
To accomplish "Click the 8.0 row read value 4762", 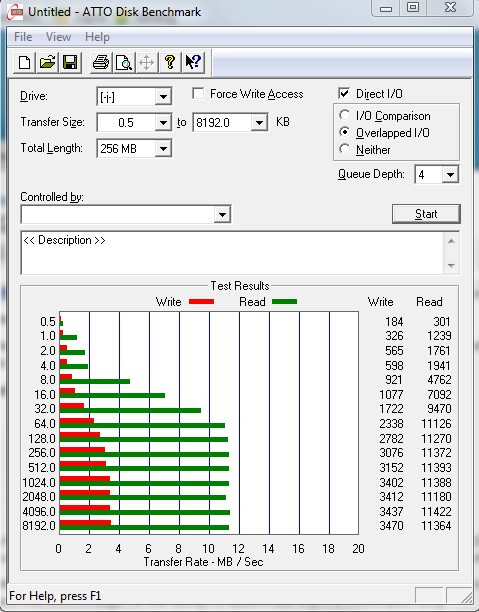I will tap(439, 380).
